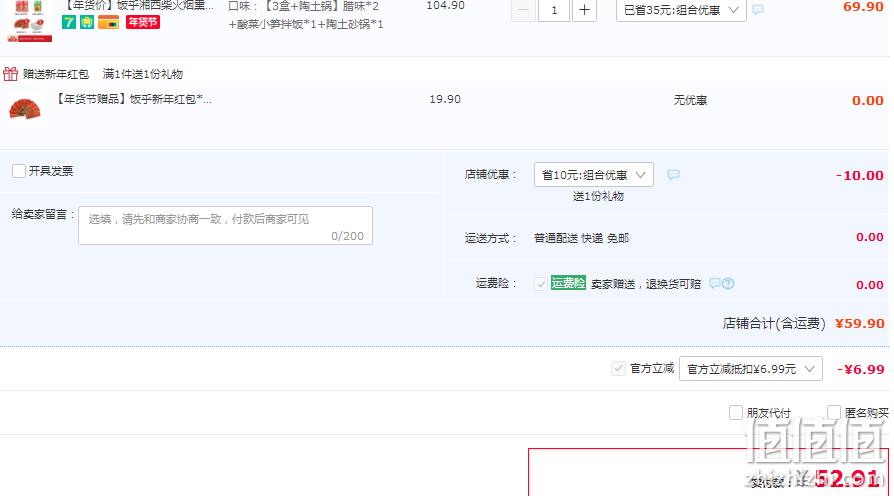Click the yellow service badge icon
Image resolution: width=894 pixels, height=496 pixels.
click(87, 22)
